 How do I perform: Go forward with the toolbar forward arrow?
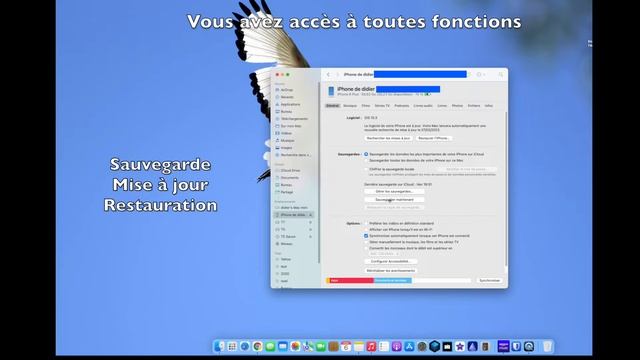[337, 75]
